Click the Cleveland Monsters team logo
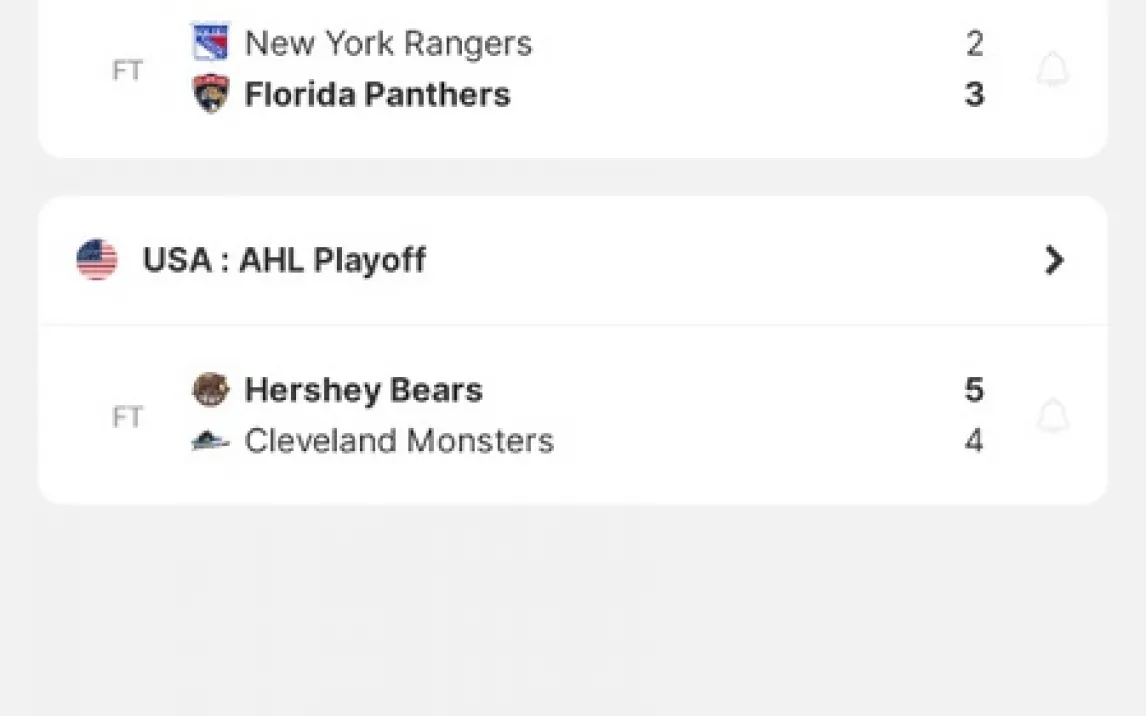The image size is (1146, 716). pos(211,440)
